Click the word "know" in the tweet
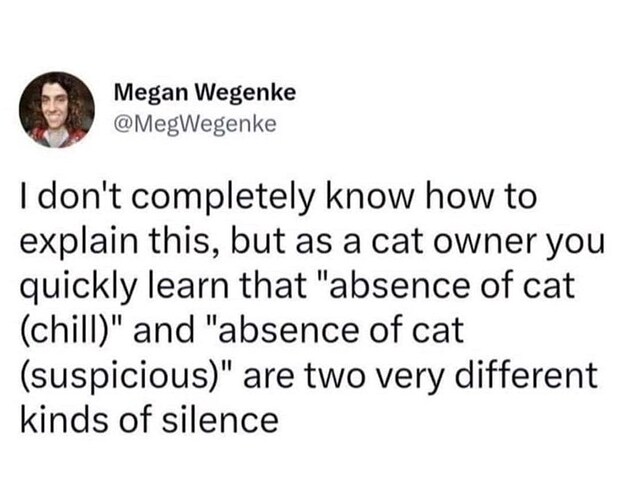 369,198
